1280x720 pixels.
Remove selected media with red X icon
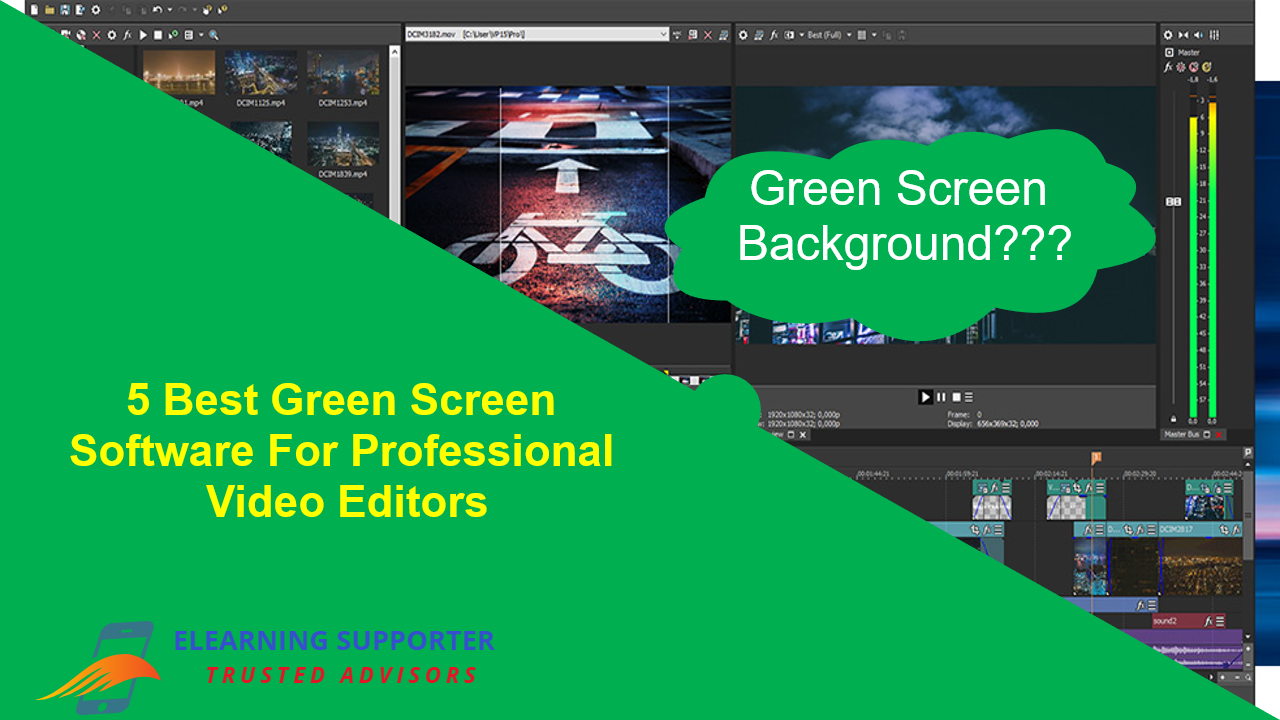click(96, 34)
